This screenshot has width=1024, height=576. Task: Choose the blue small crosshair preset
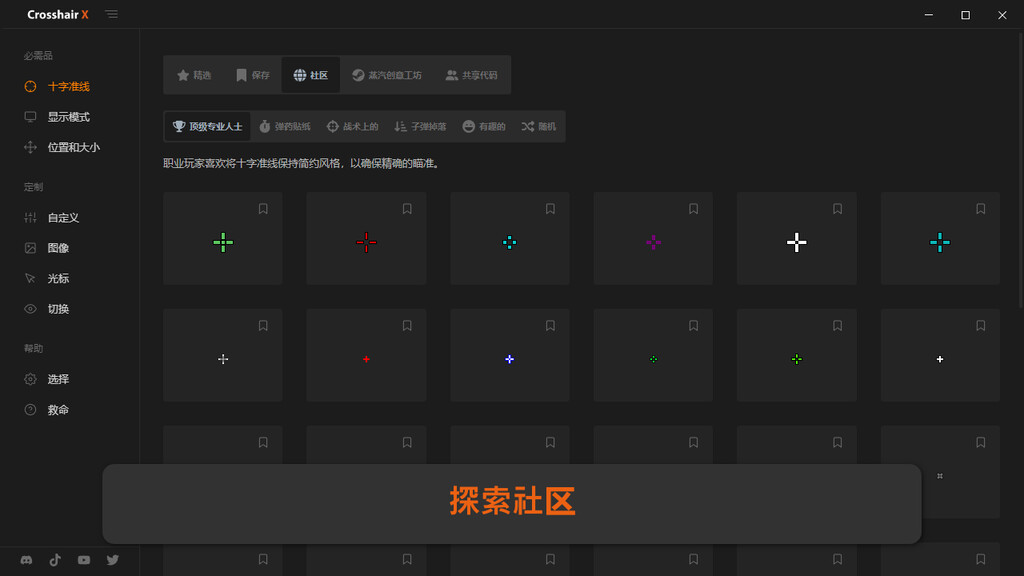509,359
